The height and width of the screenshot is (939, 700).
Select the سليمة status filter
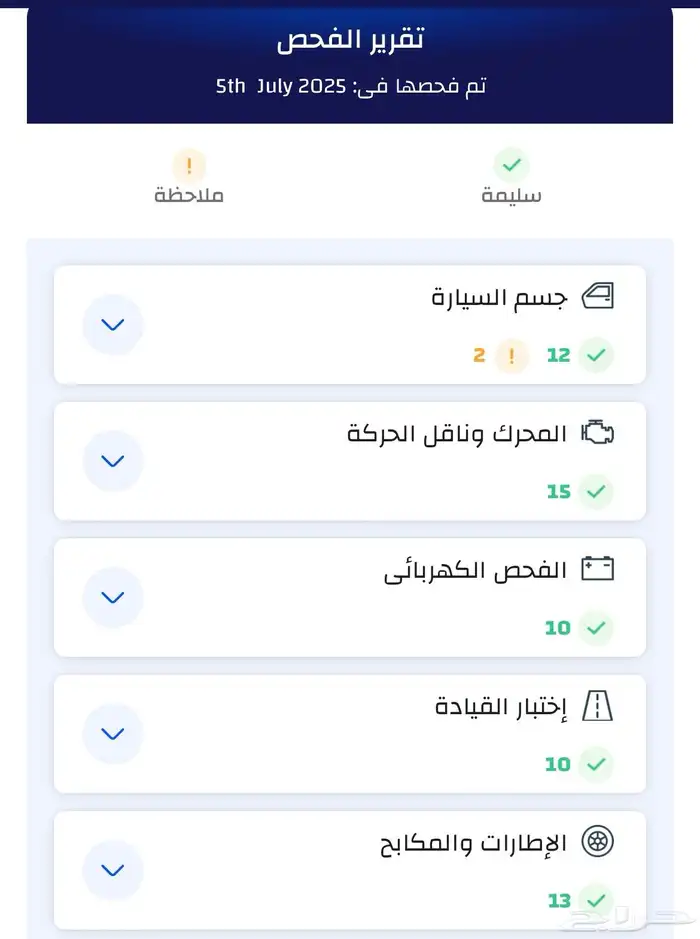pos(511,177)
